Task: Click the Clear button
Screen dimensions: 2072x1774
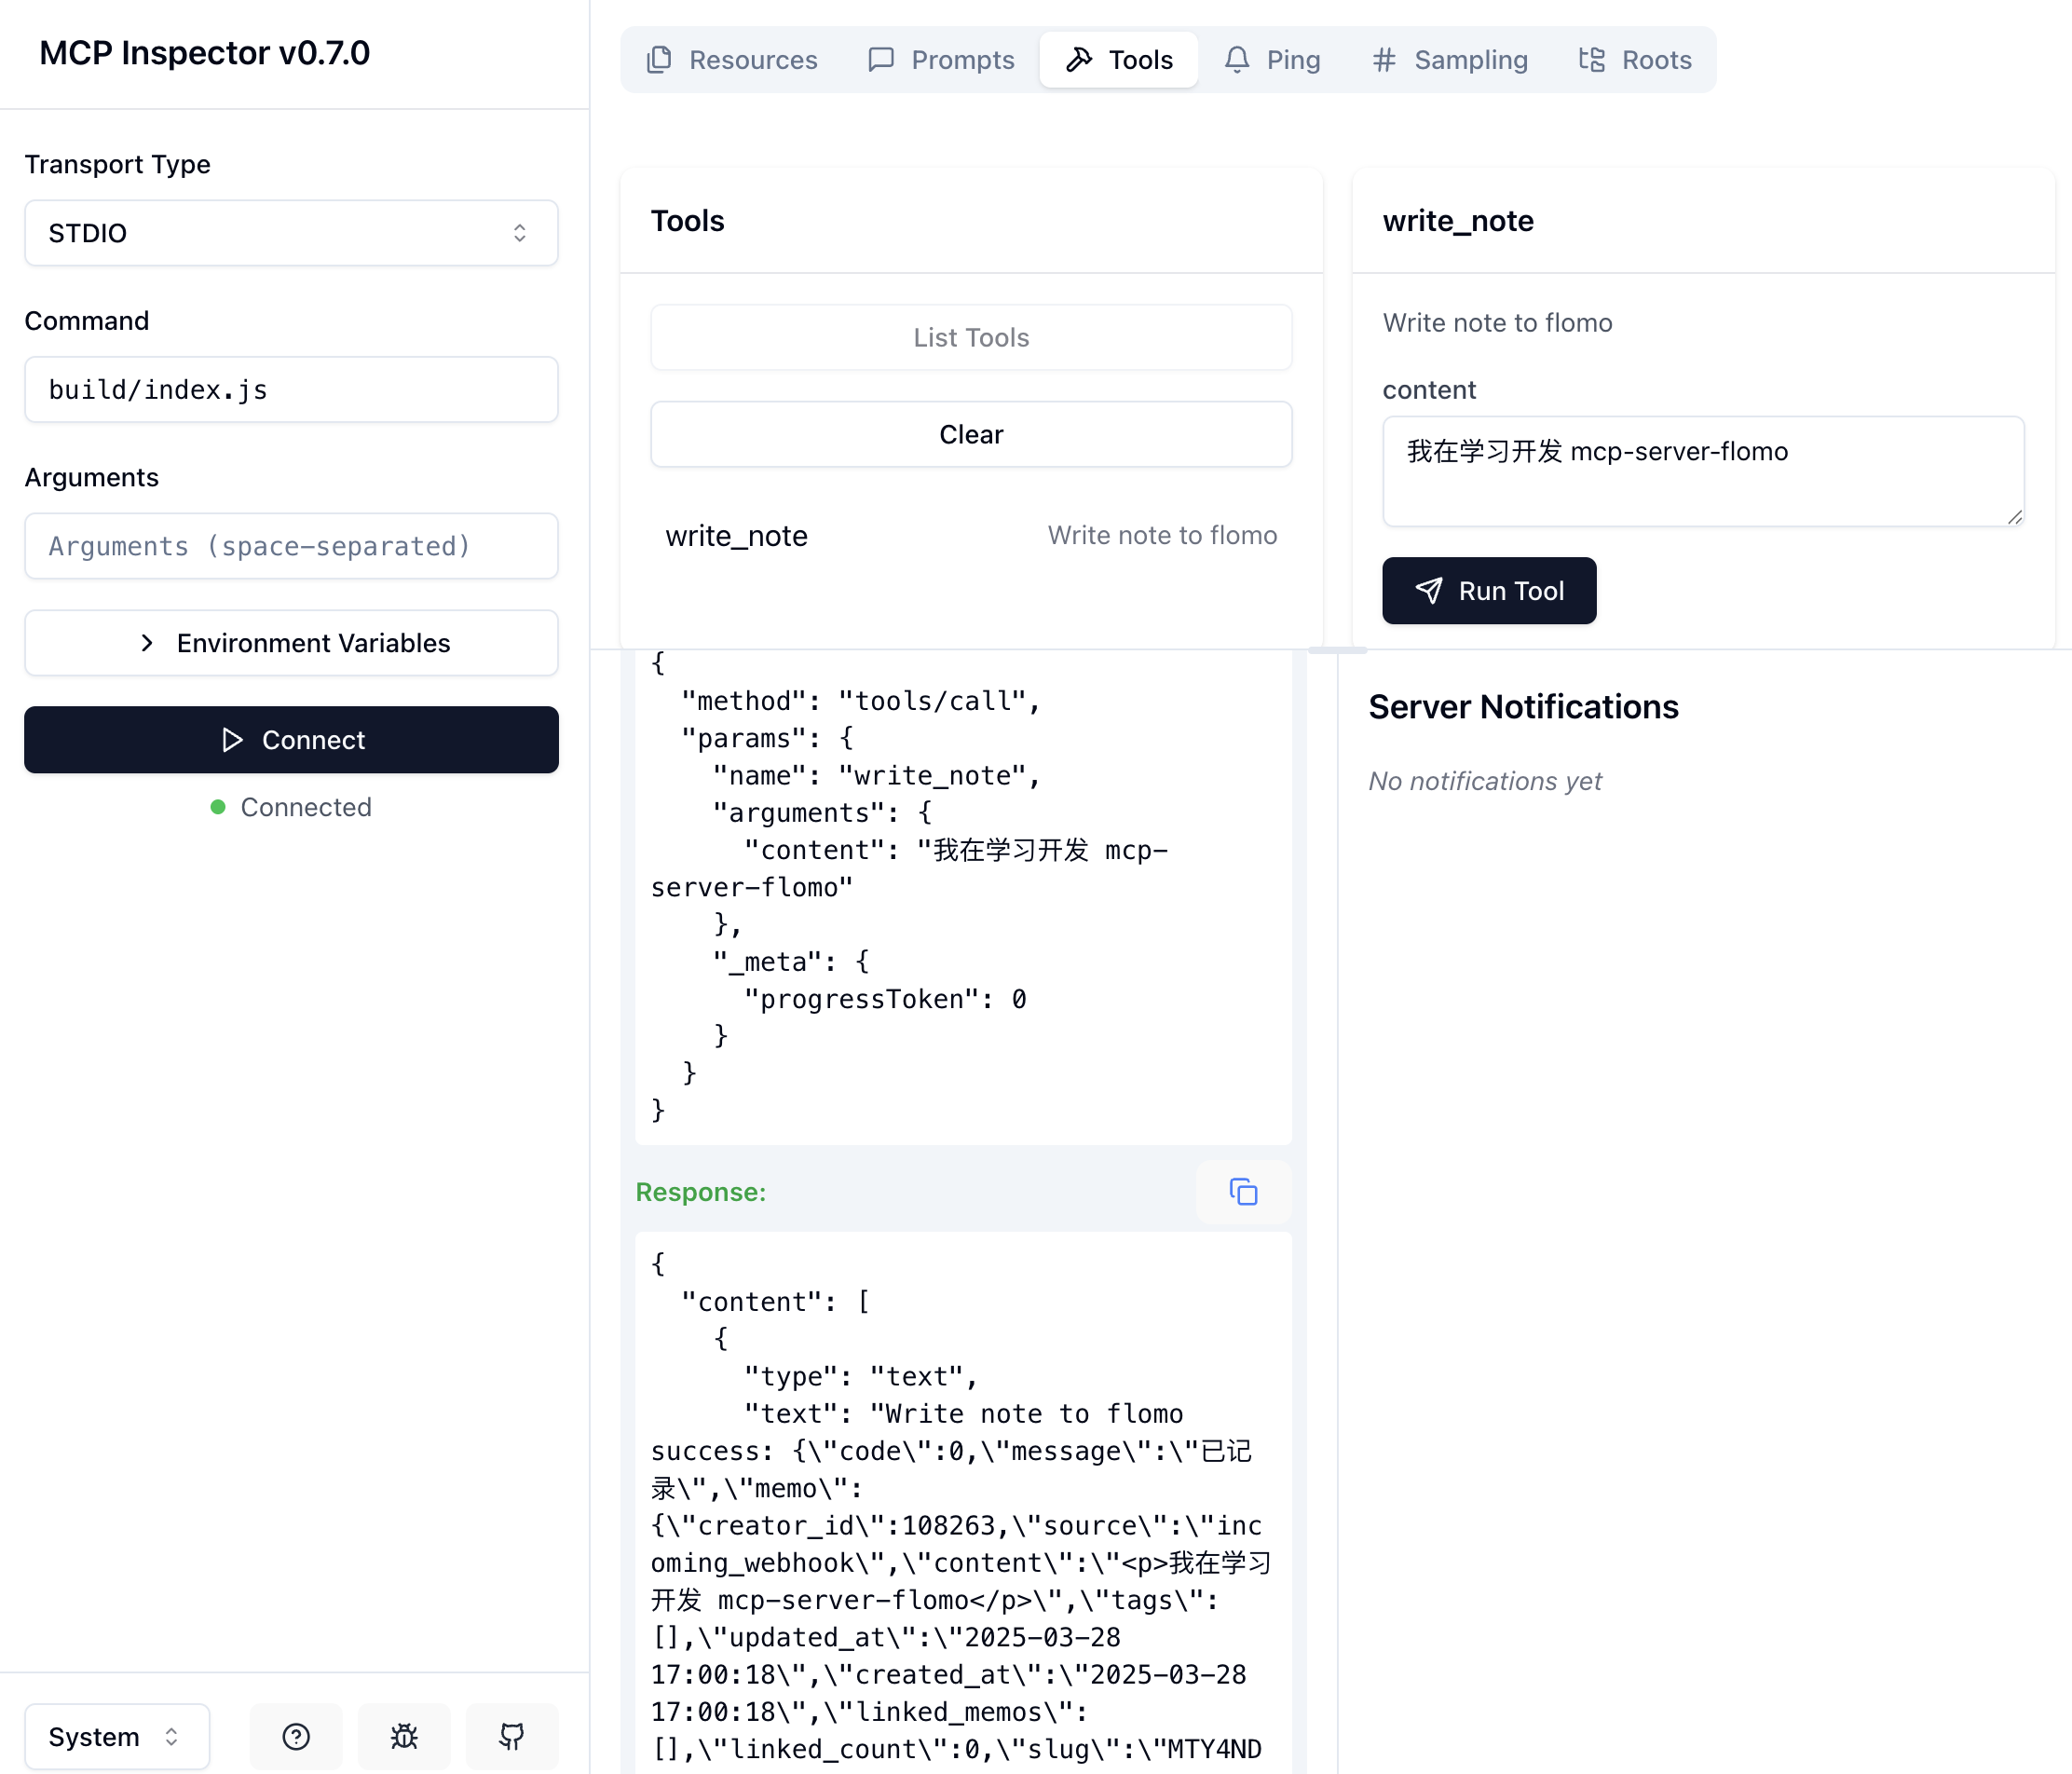Action: tap(970, 435)
